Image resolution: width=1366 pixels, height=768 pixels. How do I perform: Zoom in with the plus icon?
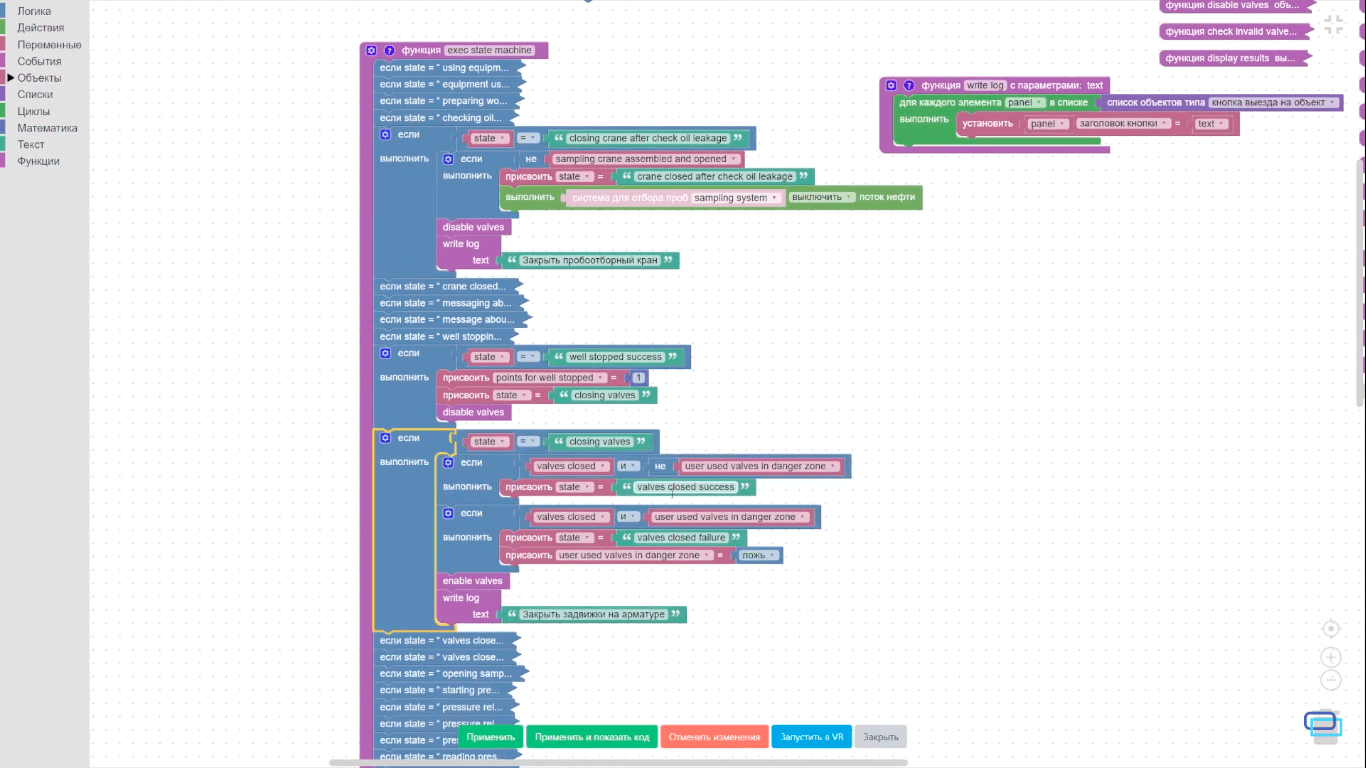click(x=1330, y=657)
